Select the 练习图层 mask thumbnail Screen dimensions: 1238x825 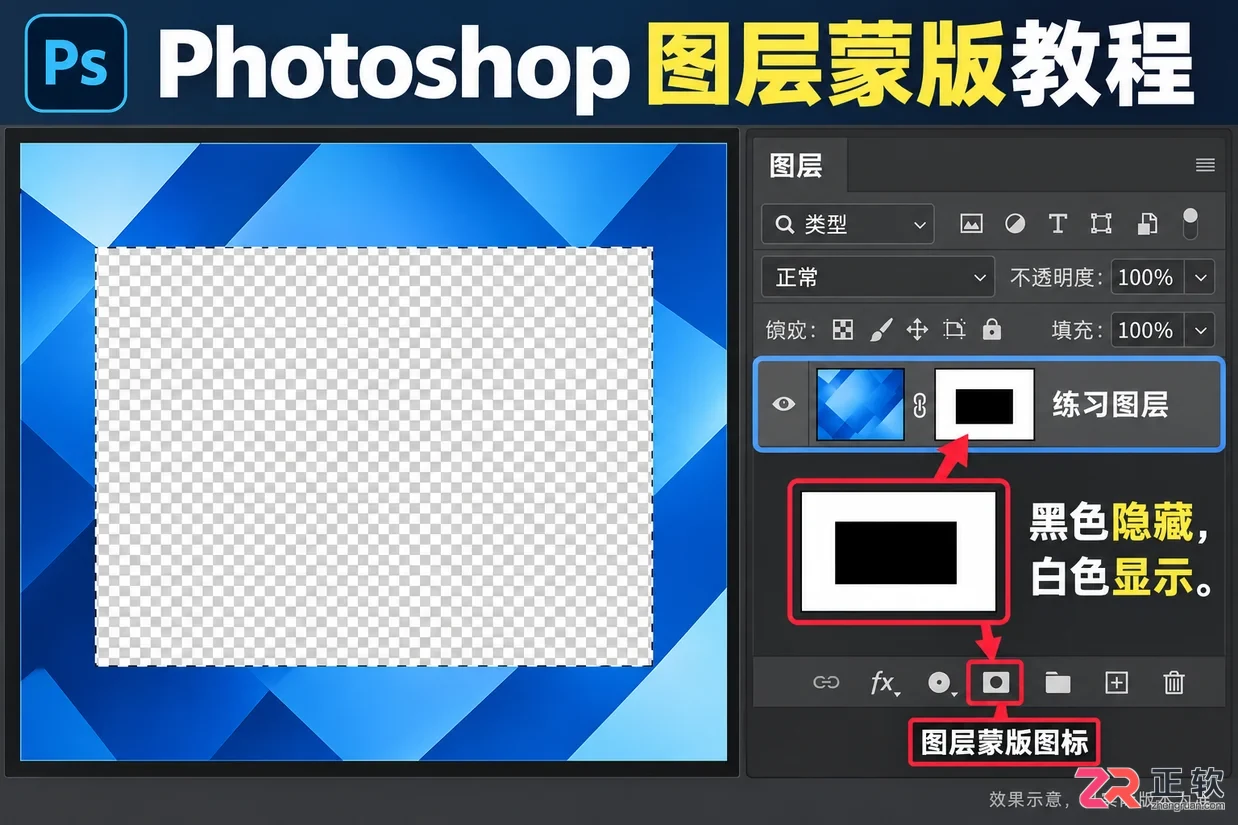point(985,404)
